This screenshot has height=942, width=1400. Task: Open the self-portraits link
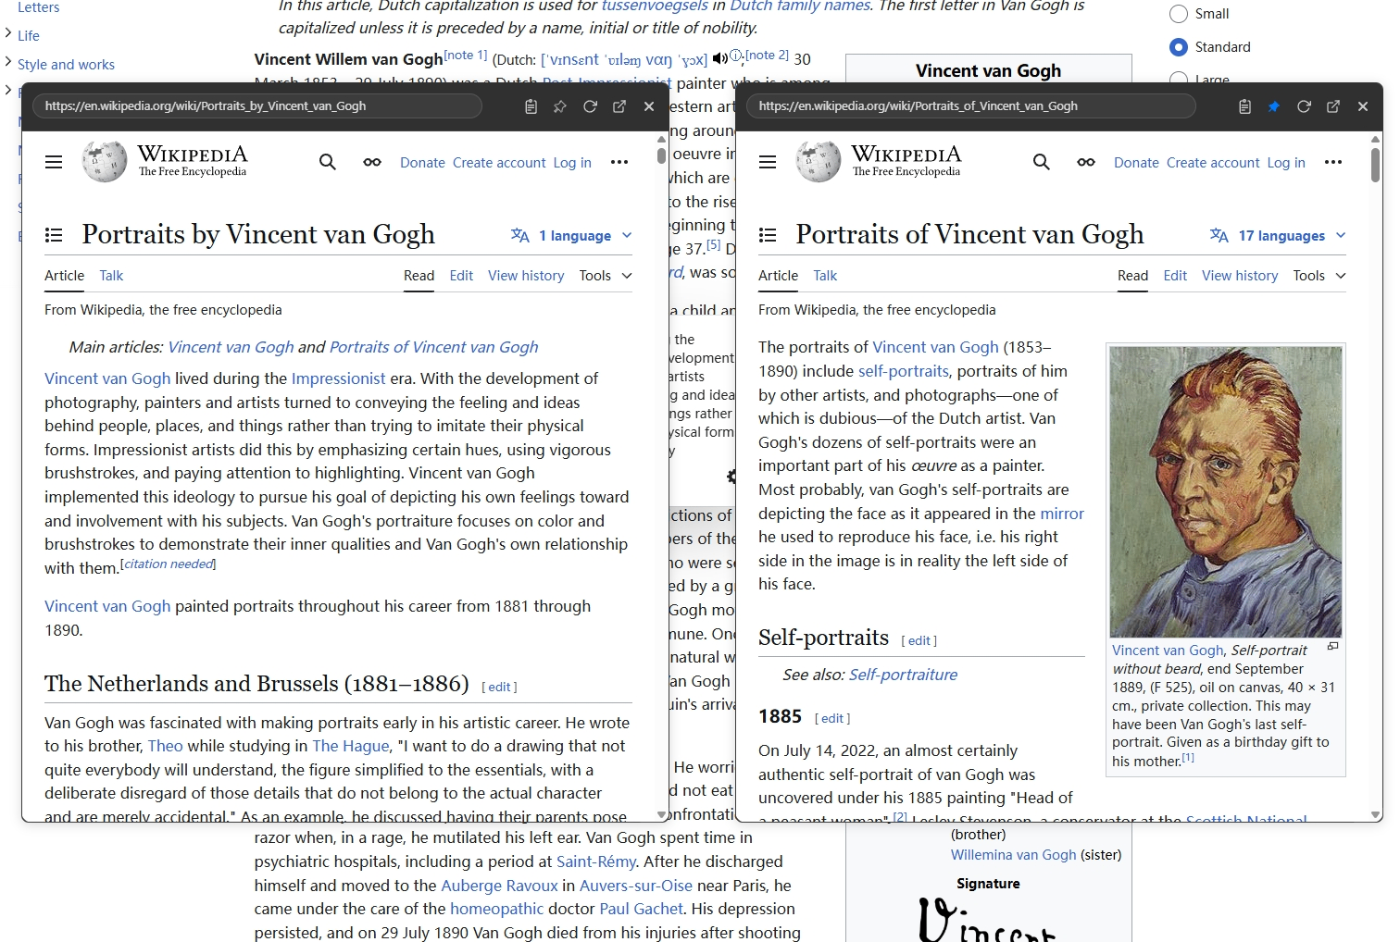click(903, 371)
